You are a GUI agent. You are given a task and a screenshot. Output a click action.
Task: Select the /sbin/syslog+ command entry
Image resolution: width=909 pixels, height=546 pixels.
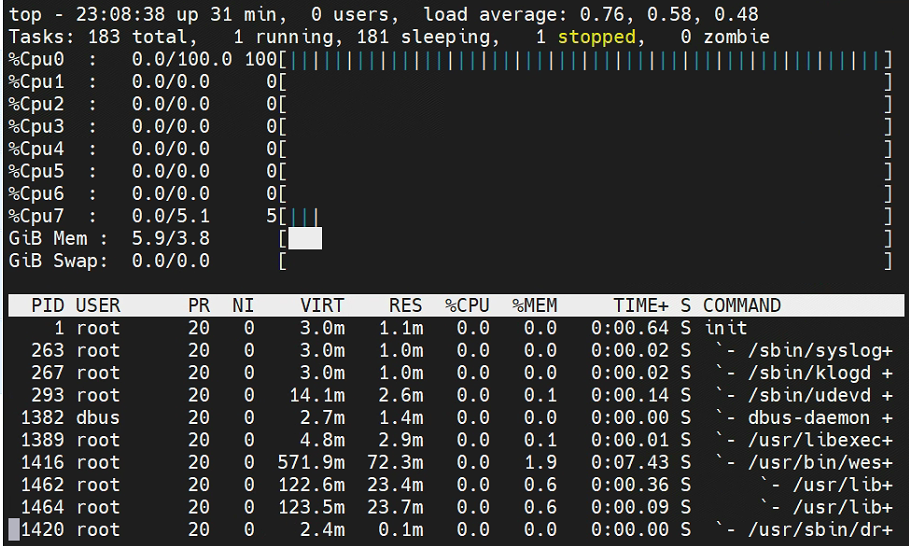pyautogui.click(x=820, y=351)
